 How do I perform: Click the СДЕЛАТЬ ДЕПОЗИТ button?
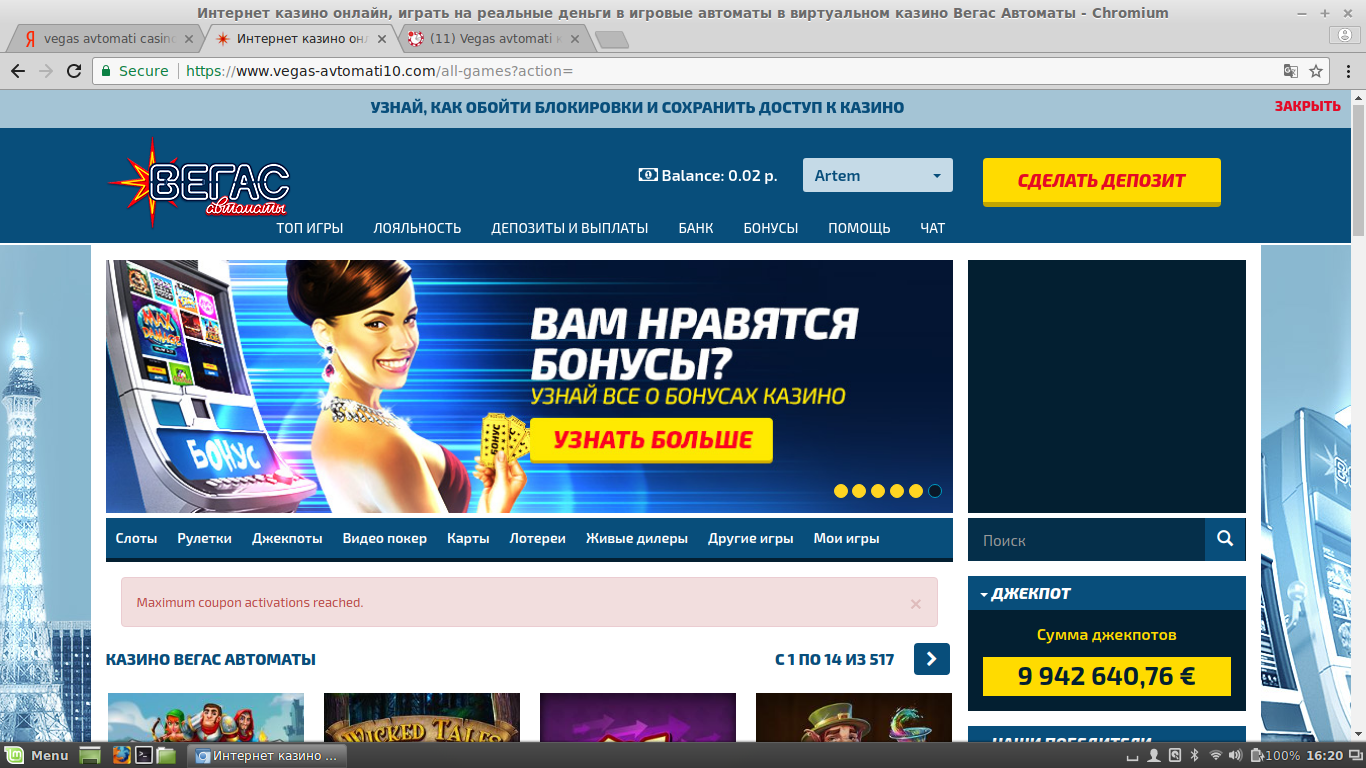(x=1102, y=181)
